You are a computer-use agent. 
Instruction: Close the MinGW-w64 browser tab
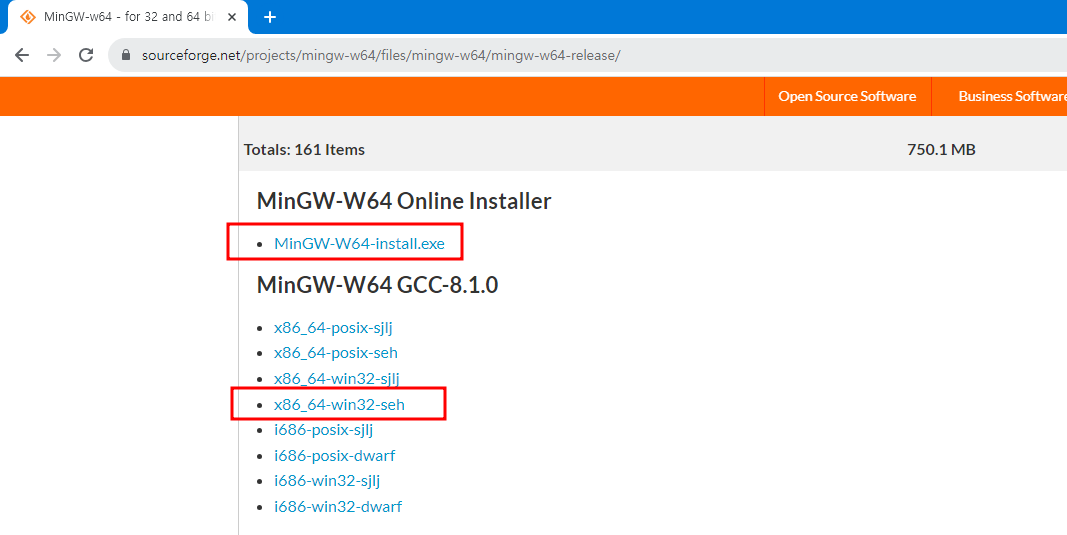231,17
